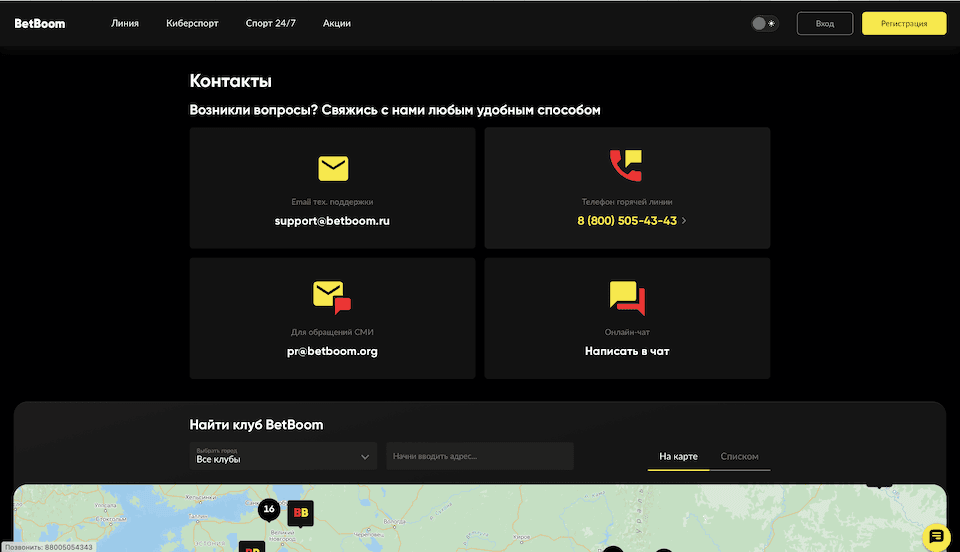Switch to the 'Списком' list tab
Screen dimensions: 960x552
pos(739,457)
